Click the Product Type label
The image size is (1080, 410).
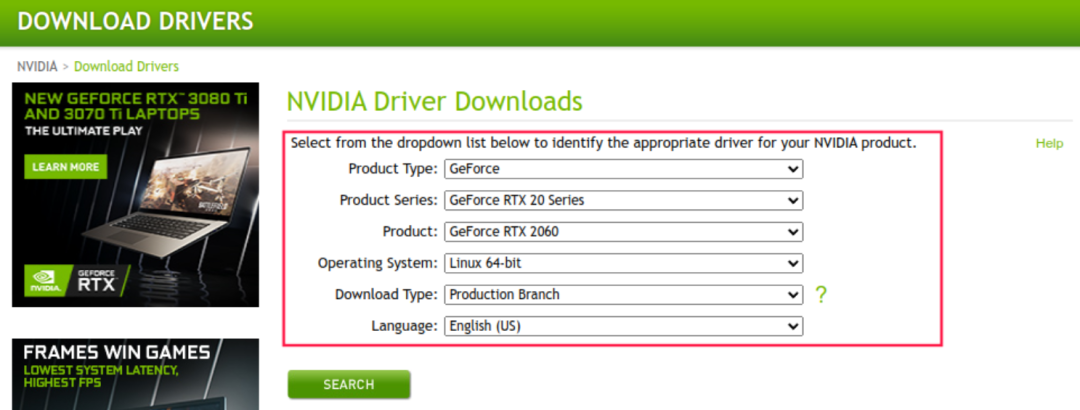pos(393,169)
